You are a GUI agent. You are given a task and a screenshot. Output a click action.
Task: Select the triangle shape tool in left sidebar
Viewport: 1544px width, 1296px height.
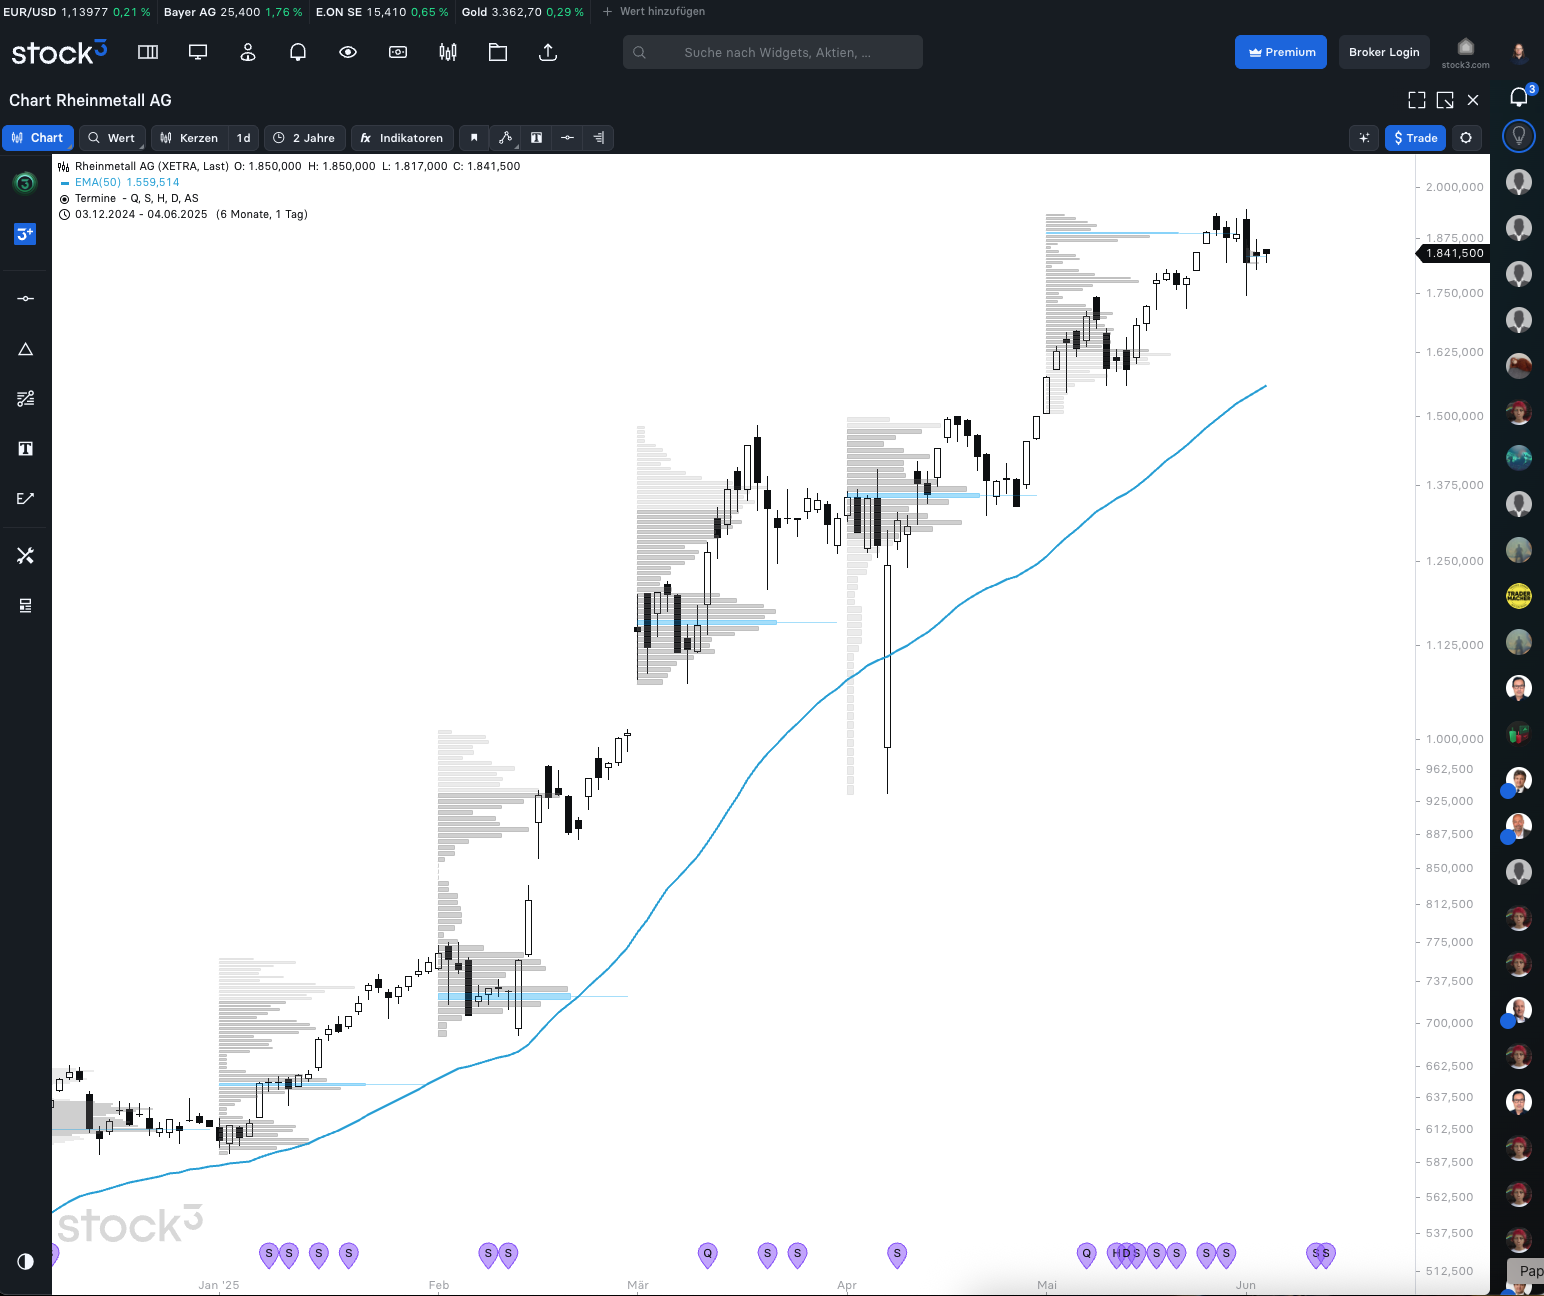click(25, 349)
